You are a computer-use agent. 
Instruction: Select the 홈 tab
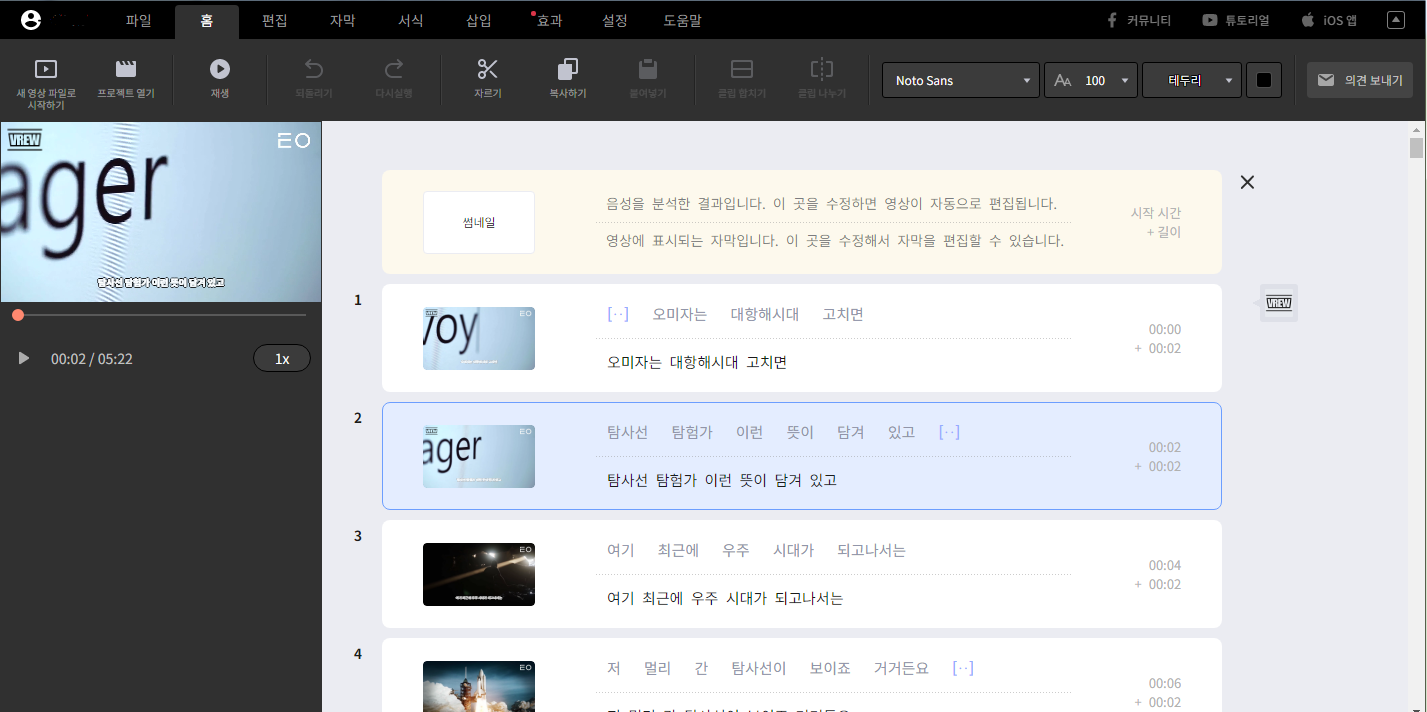(x=207, y=20)
